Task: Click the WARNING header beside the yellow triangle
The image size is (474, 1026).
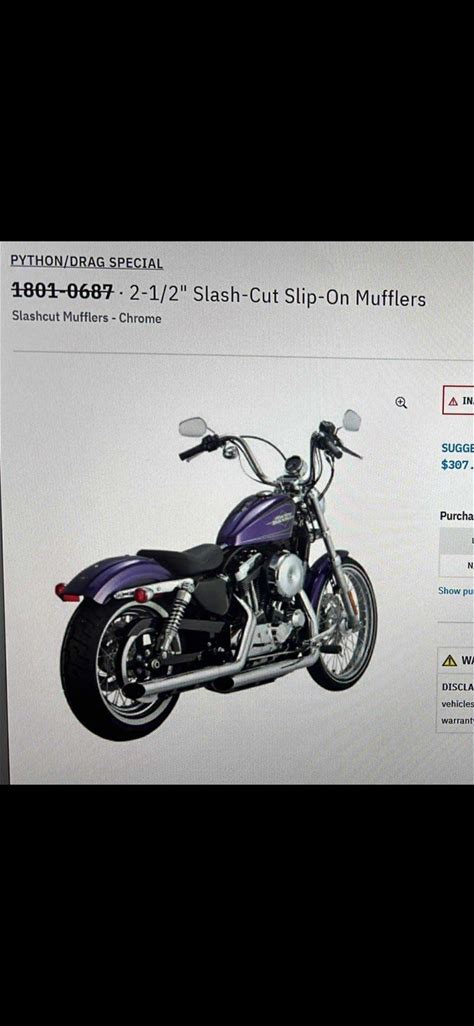Action: tap(467, 661)
